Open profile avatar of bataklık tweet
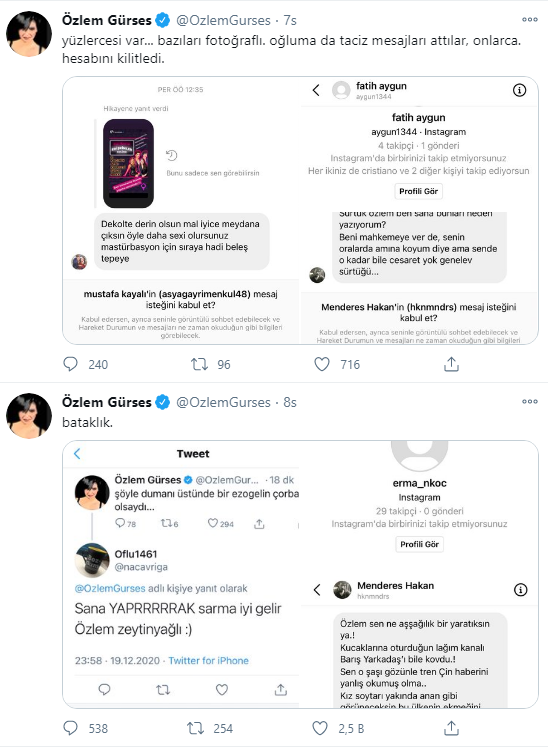This screenshot has width=548, height=748. pos(29,416)
